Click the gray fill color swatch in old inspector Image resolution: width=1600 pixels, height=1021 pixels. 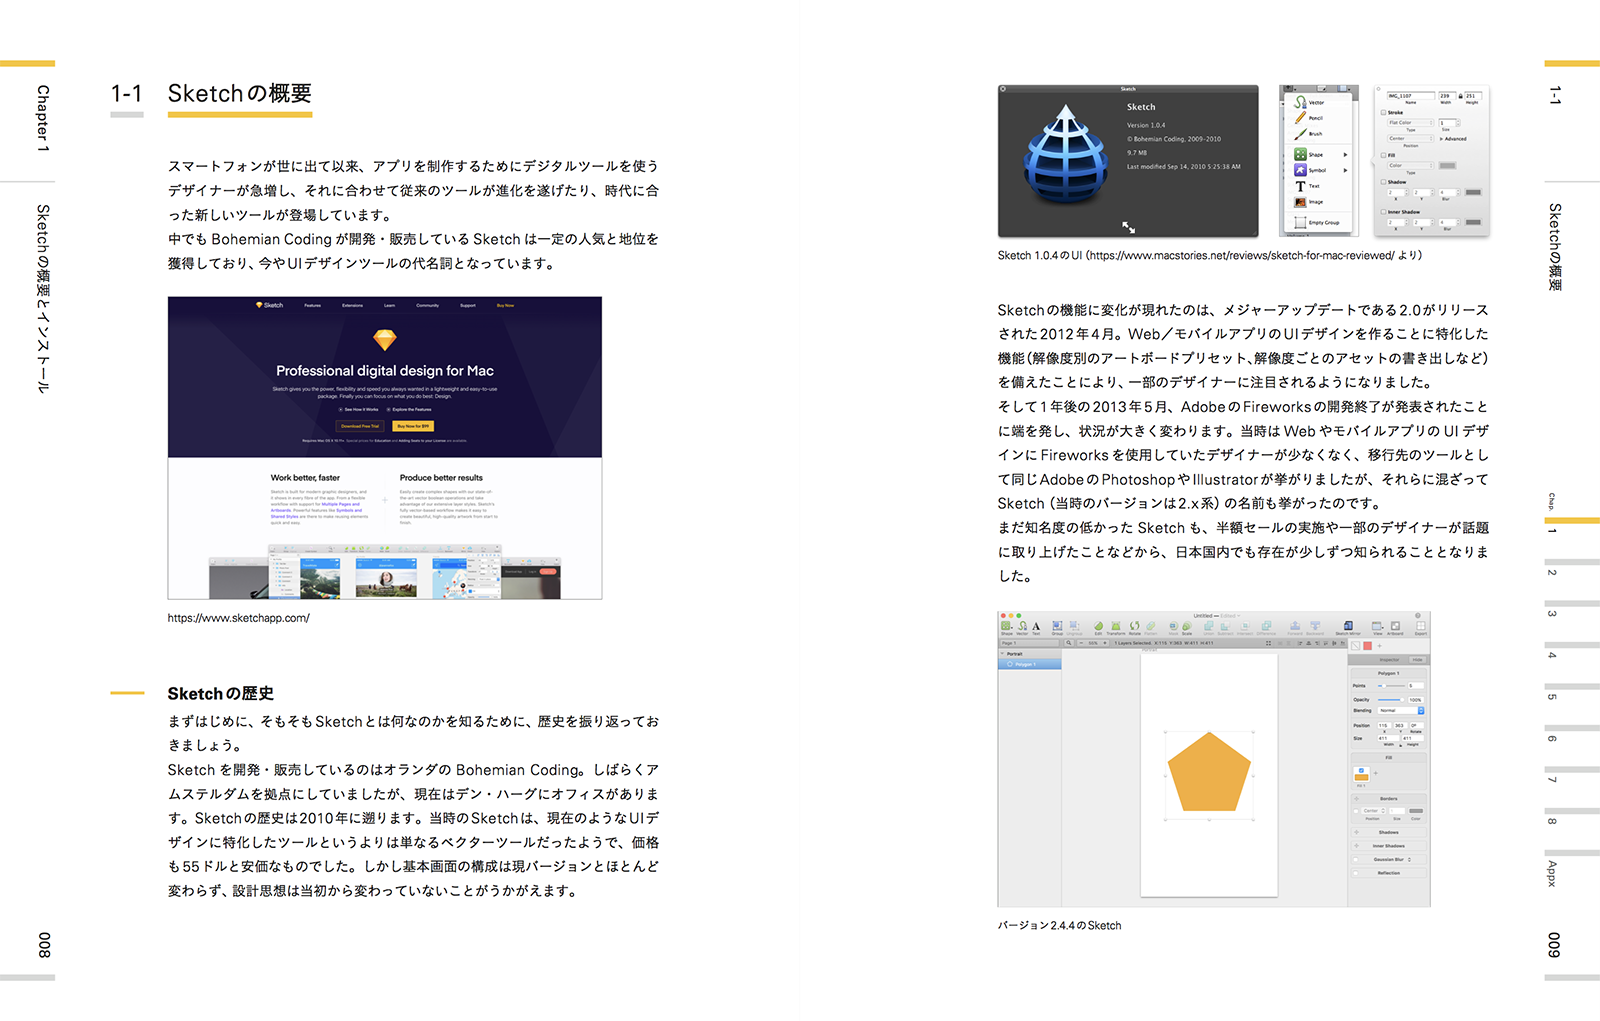[x=1448, y=165]
